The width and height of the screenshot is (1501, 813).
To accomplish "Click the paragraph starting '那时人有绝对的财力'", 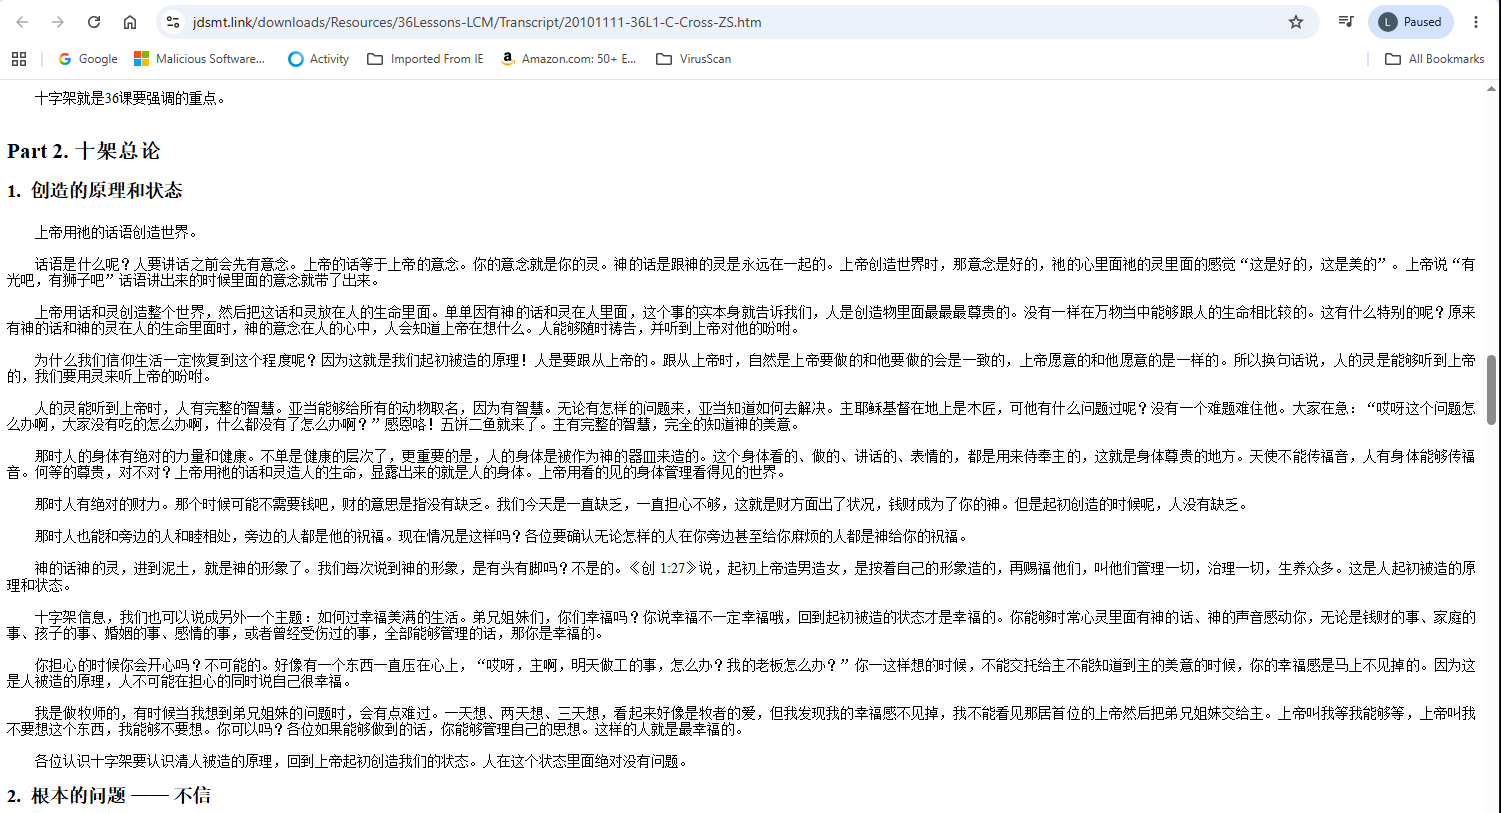I will click(641, 504).
